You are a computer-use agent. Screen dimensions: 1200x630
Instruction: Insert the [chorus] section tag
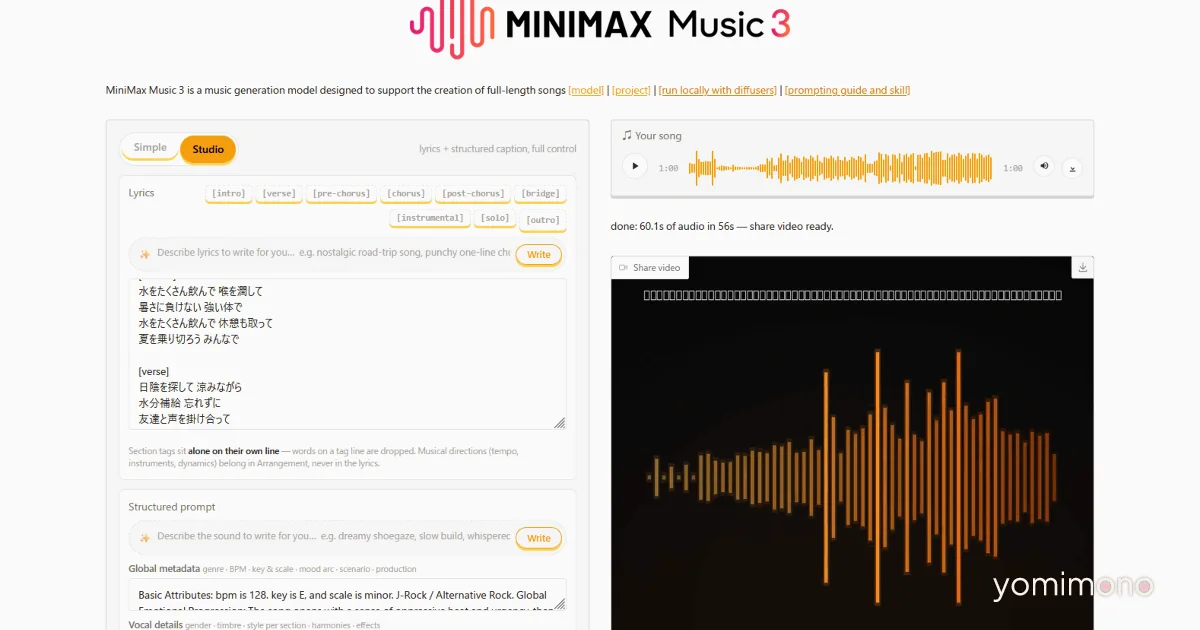[406, 193]
